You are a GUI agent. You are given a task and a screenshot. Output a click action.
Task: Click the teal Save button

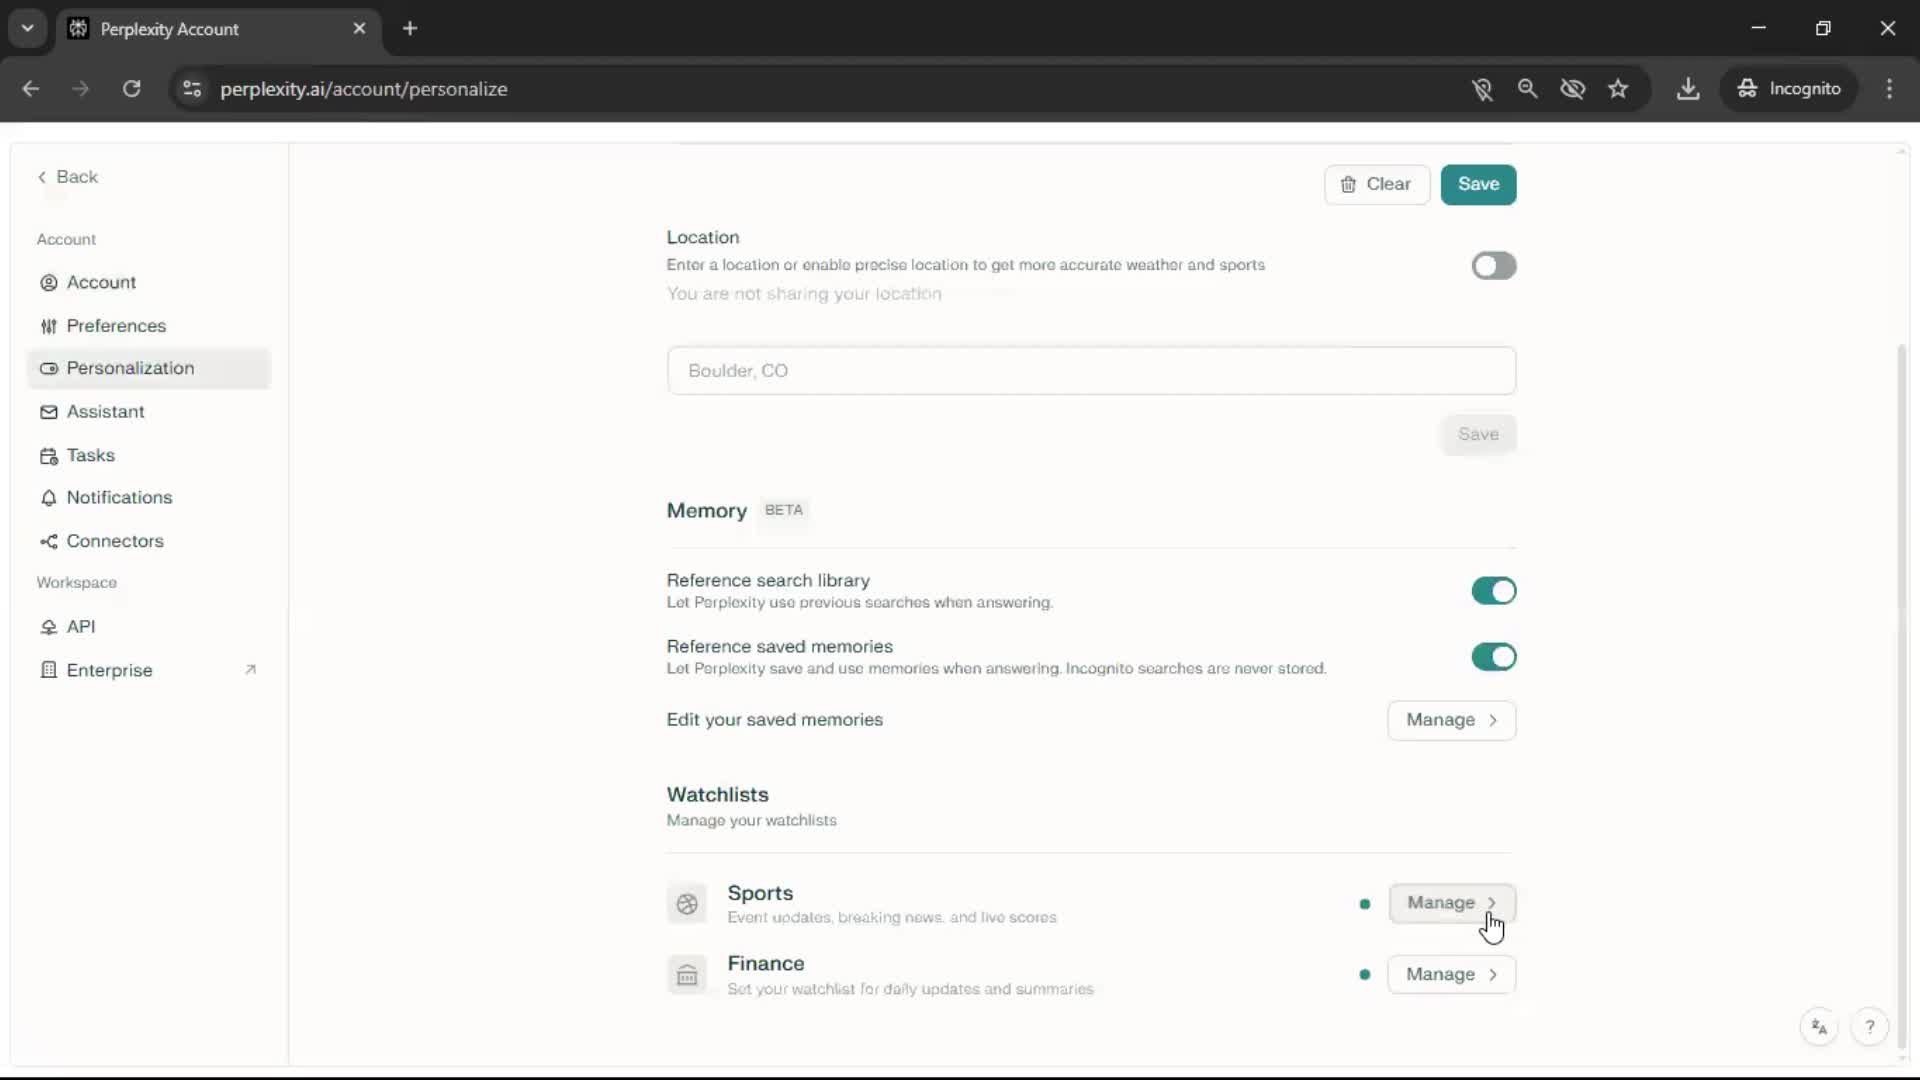click(1478, 184)
